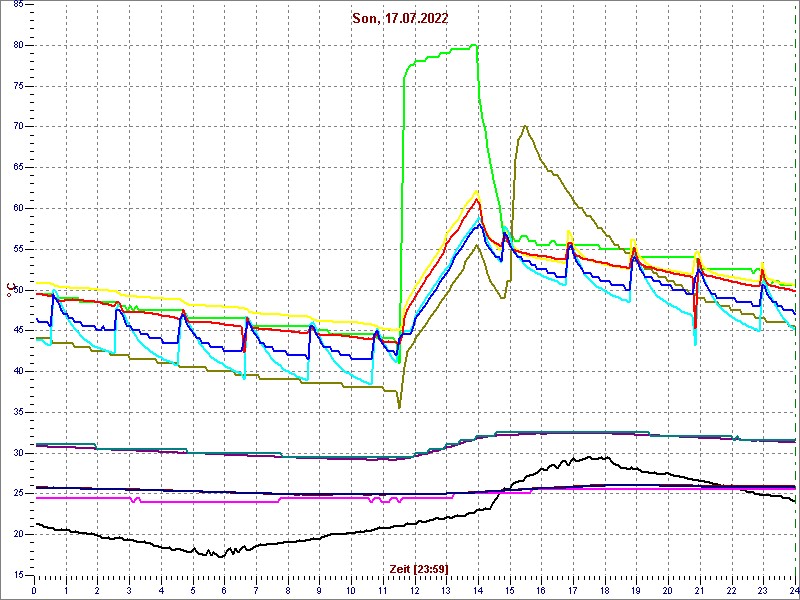The height and width of the screenshot is (600, 800).
Task: Click the olive curve's minimum near 35 degrees
Action: click(399, 407)
